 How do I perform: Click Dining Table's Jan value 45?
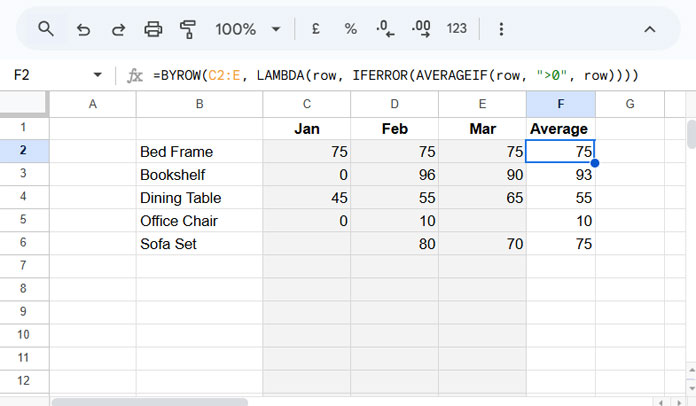[307, 197]
